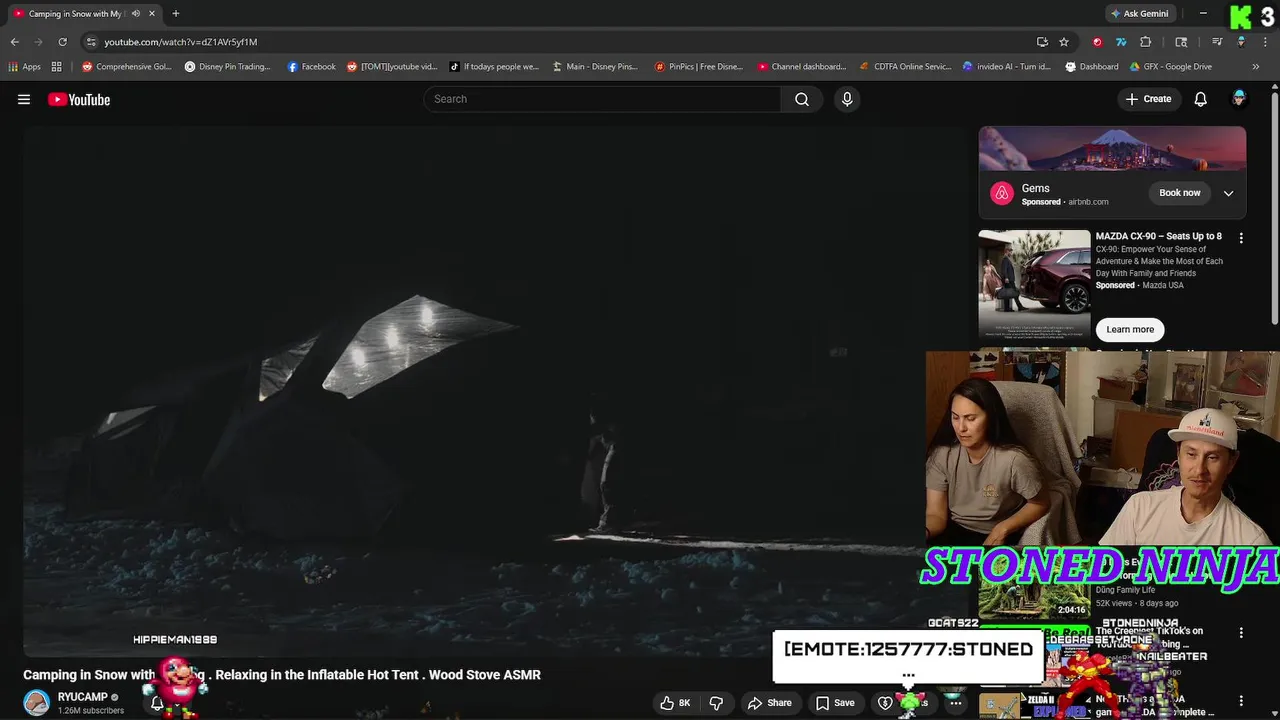1280x720 pixels.
Task: Open YouTube notifications bell
Action: [x=1200, y=99]
